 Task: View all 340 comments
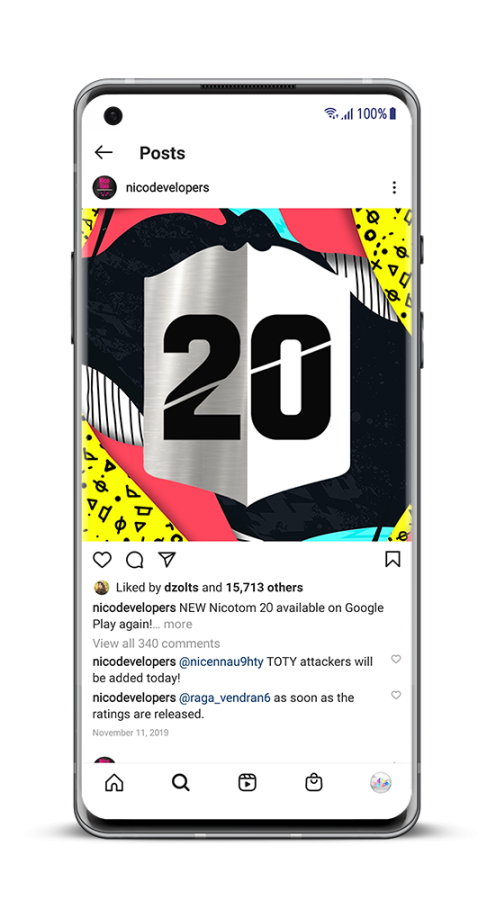coord(156,643)
